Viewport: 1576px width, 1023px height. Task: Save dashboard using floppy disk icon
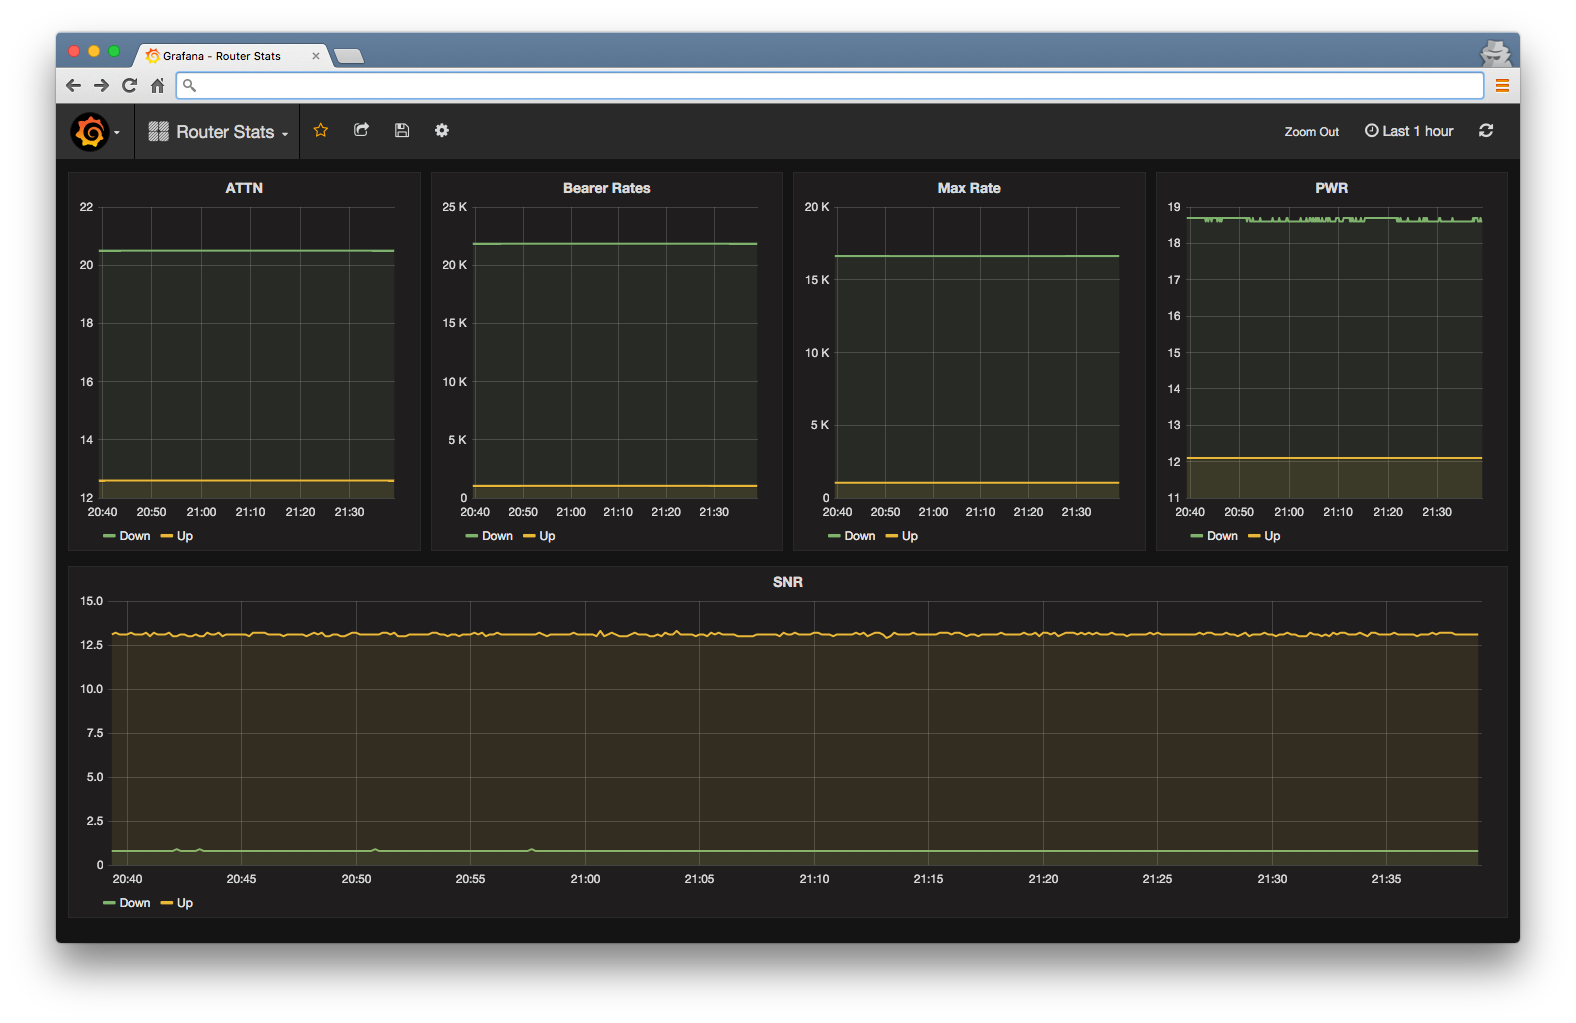click(x=402, y=131)
